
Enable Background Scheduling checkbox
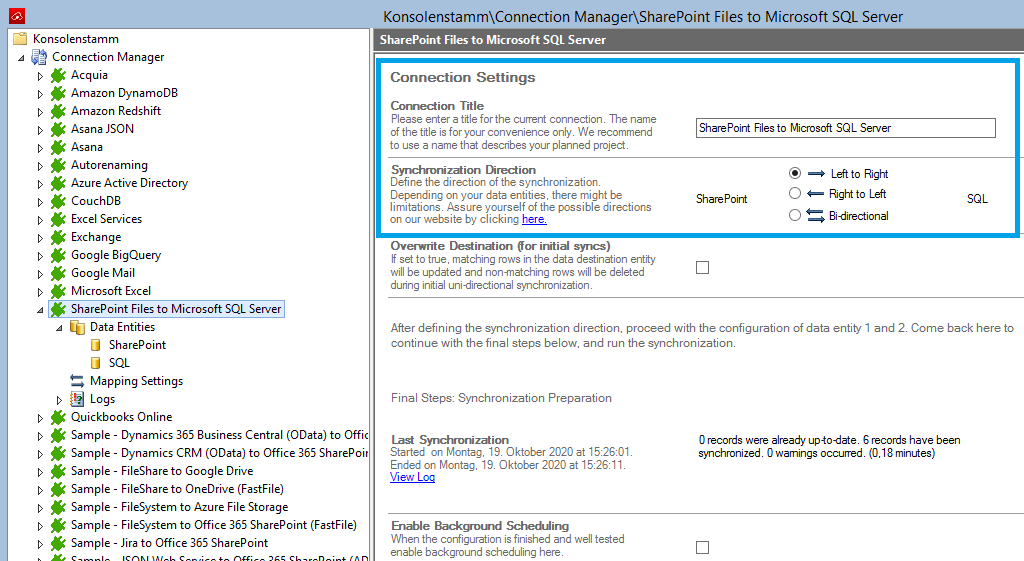(702, 547)
